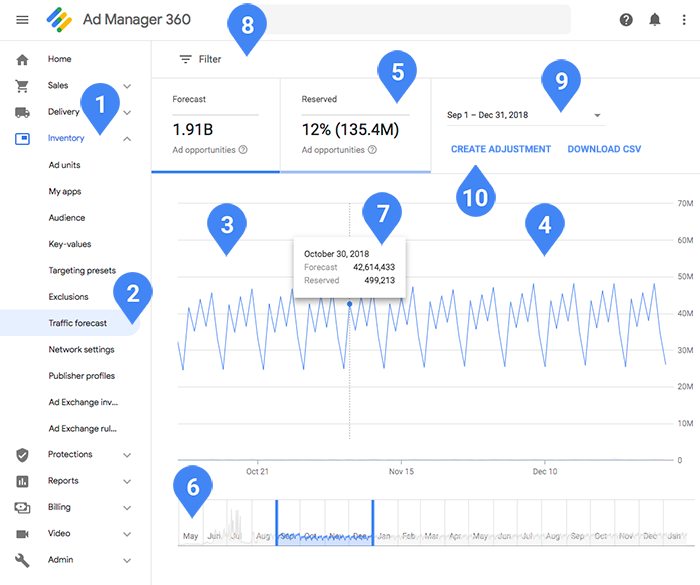Viewport: 700px width, 585px height.
Task: Expand the Video section chevron
Action: click(127, 534)
